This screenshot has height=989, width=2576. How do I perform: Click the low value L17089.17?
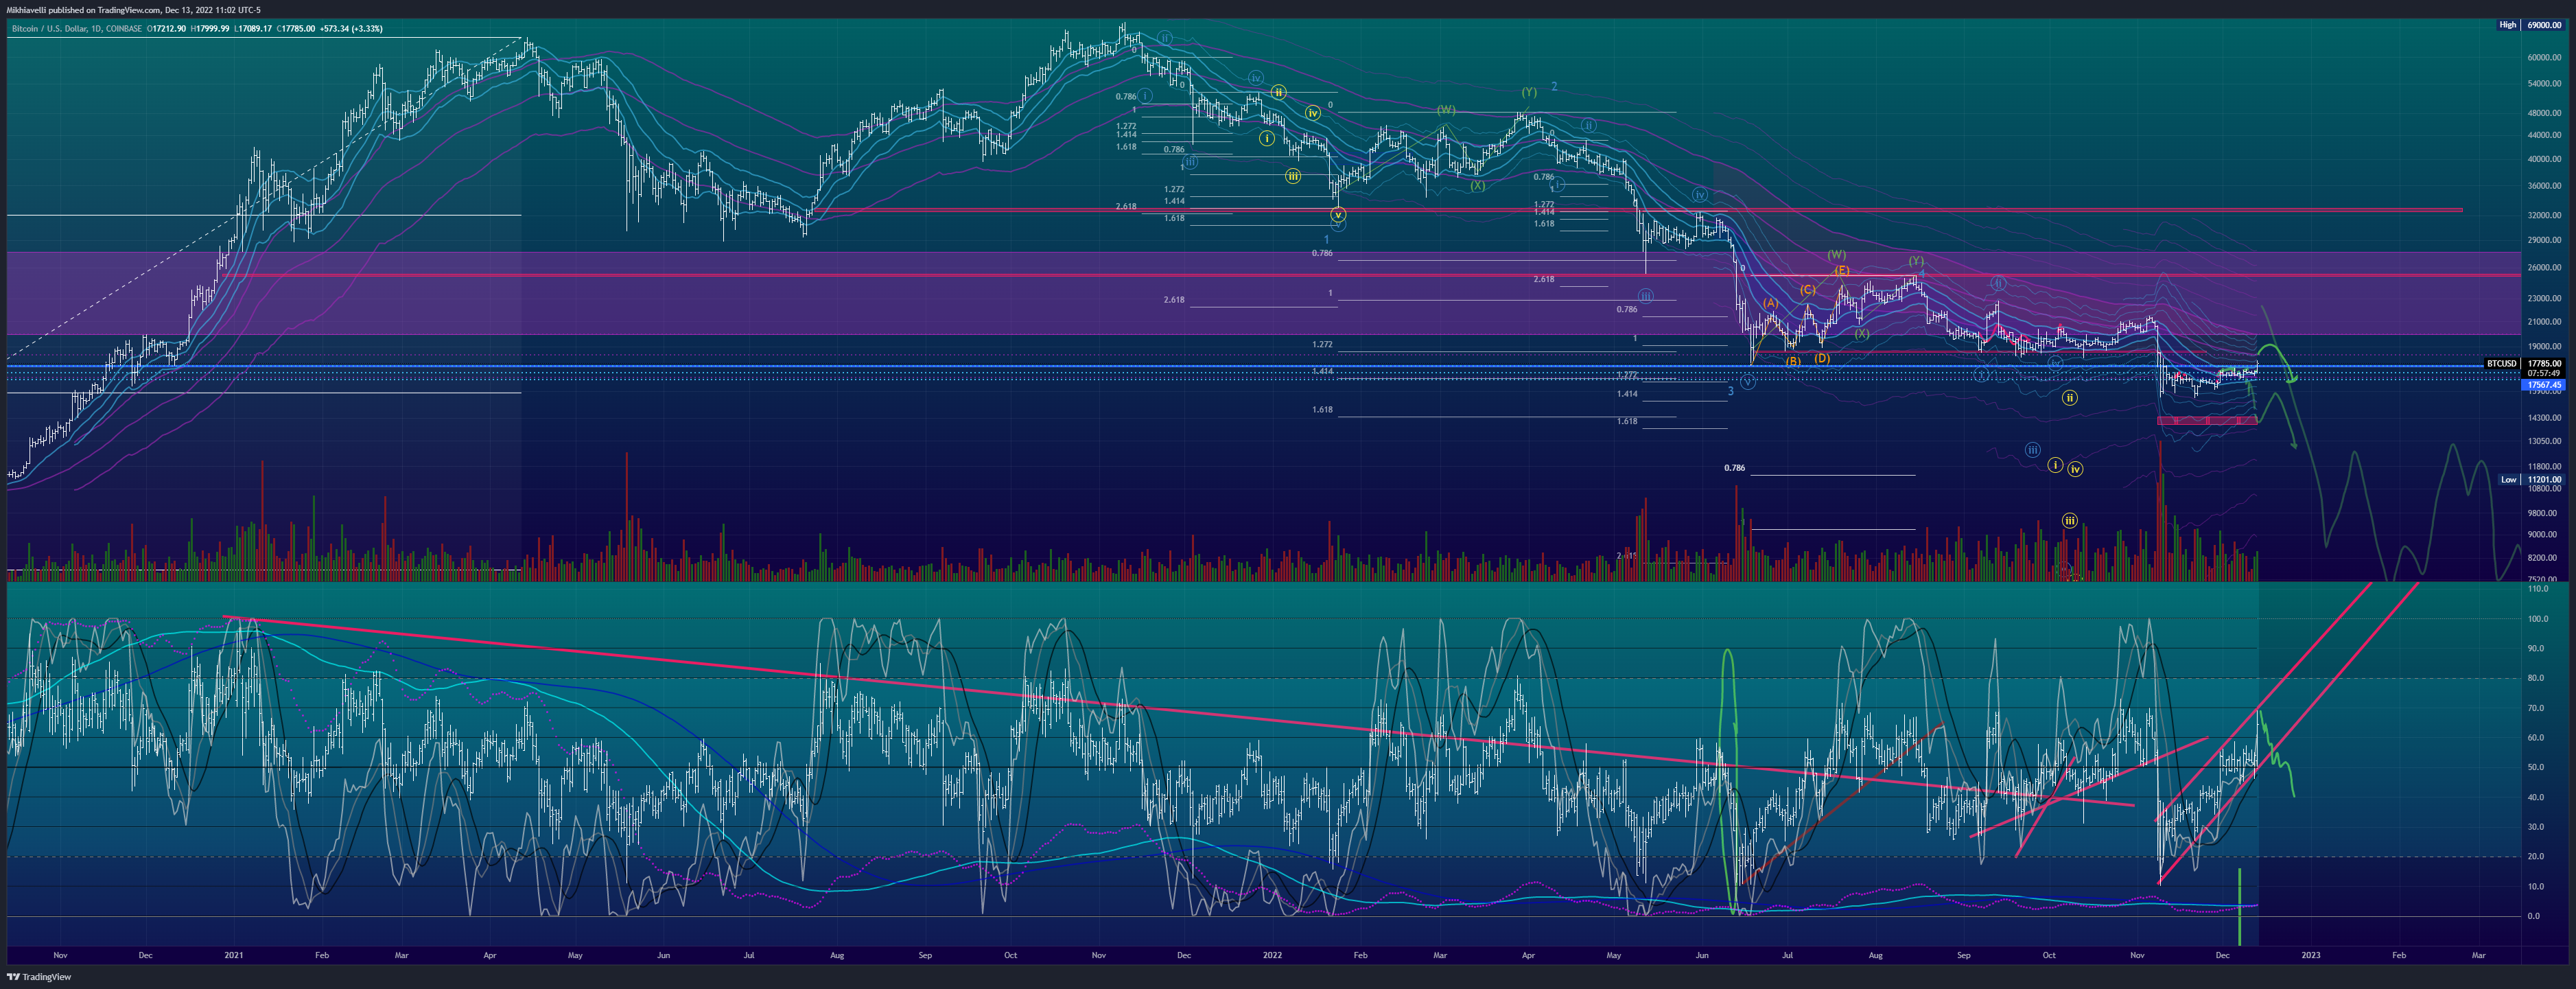click(253, 29)
